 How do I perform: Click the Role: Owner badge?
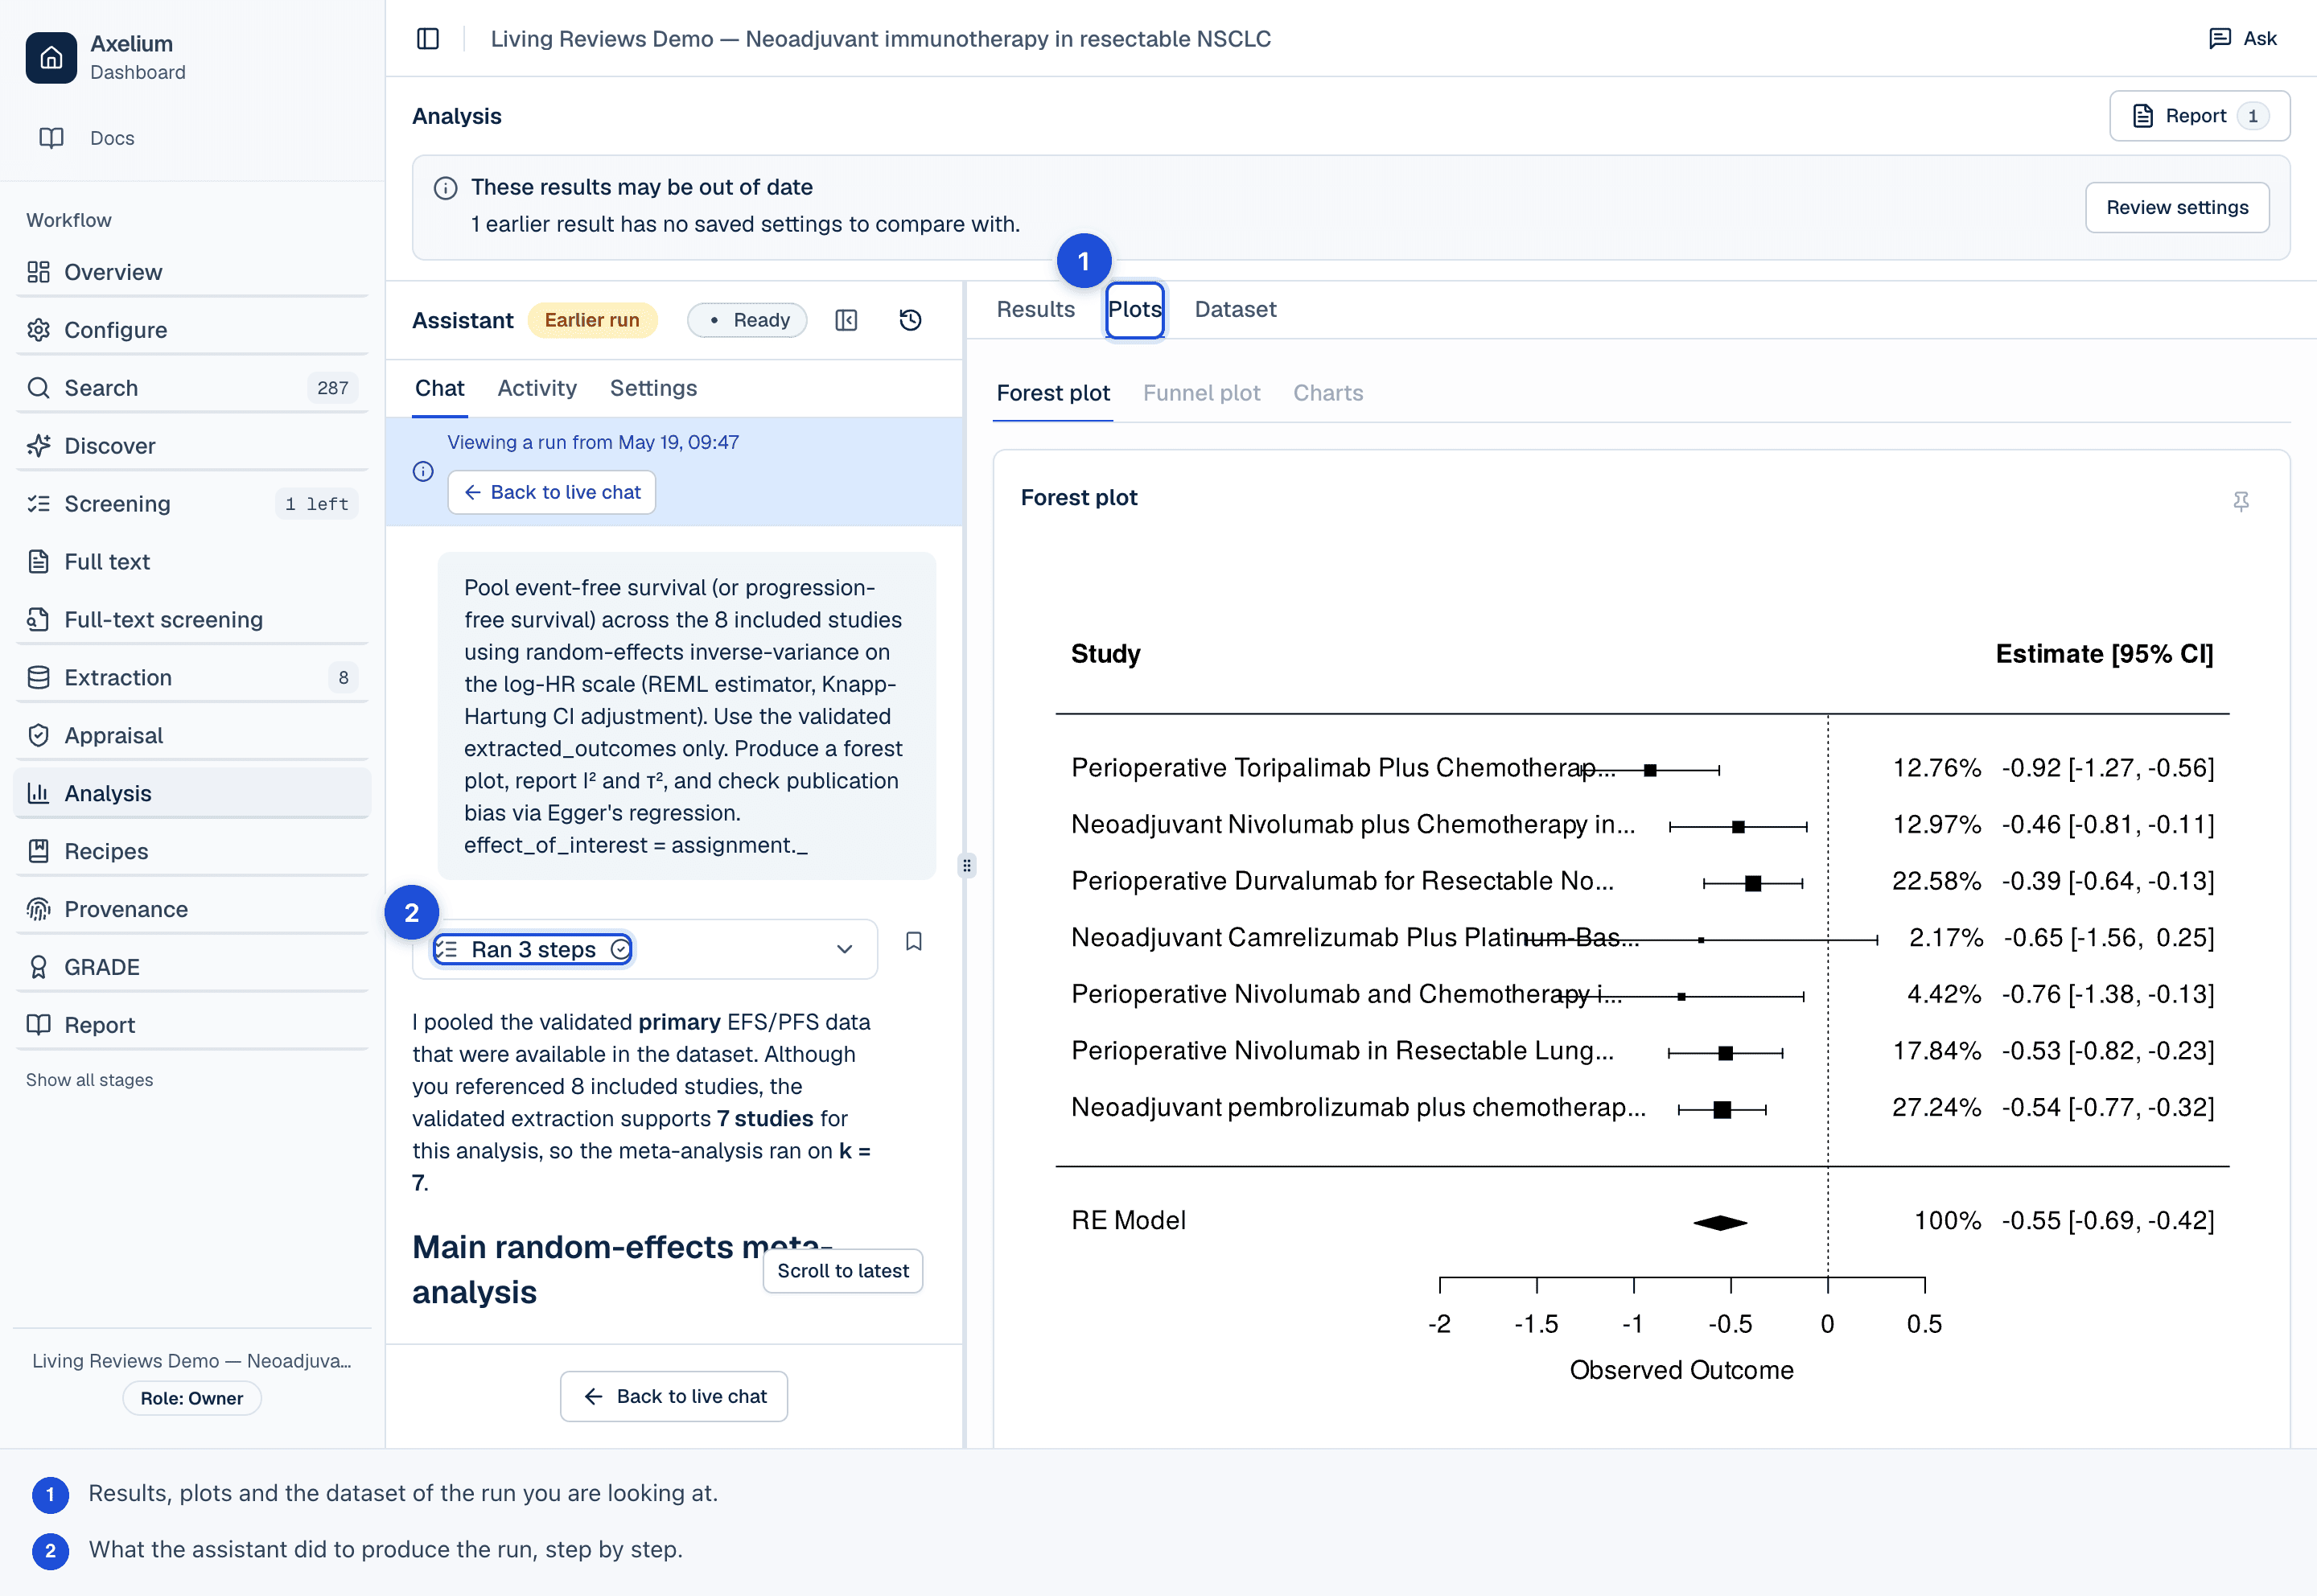click(x=191, y=1398)
